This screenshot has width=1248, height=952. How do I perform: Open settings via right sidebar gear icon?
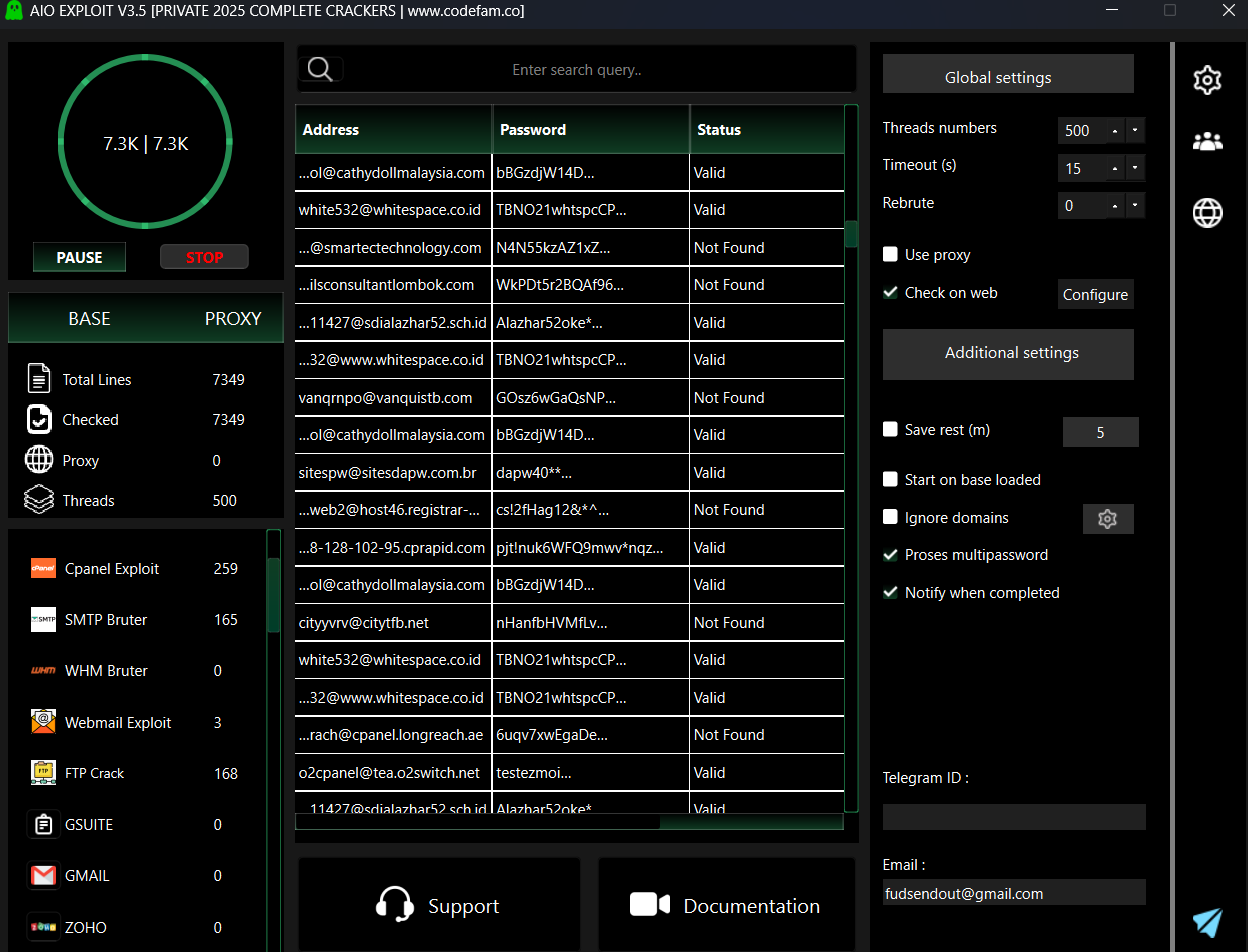click(1208, 80)
